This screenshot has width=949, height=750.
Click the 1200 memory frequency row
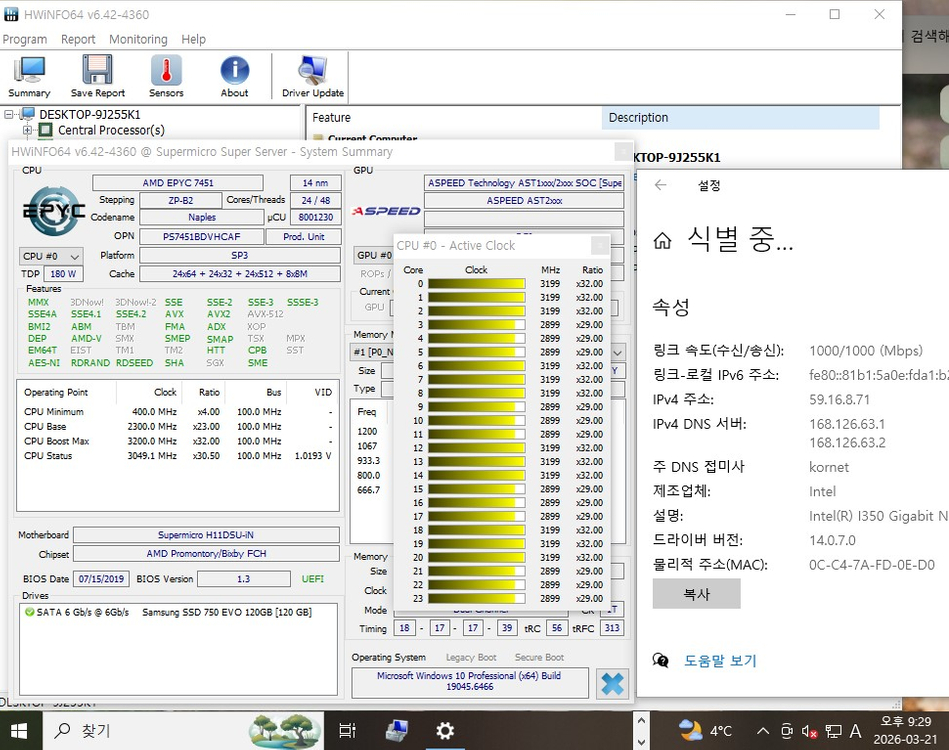367,432
